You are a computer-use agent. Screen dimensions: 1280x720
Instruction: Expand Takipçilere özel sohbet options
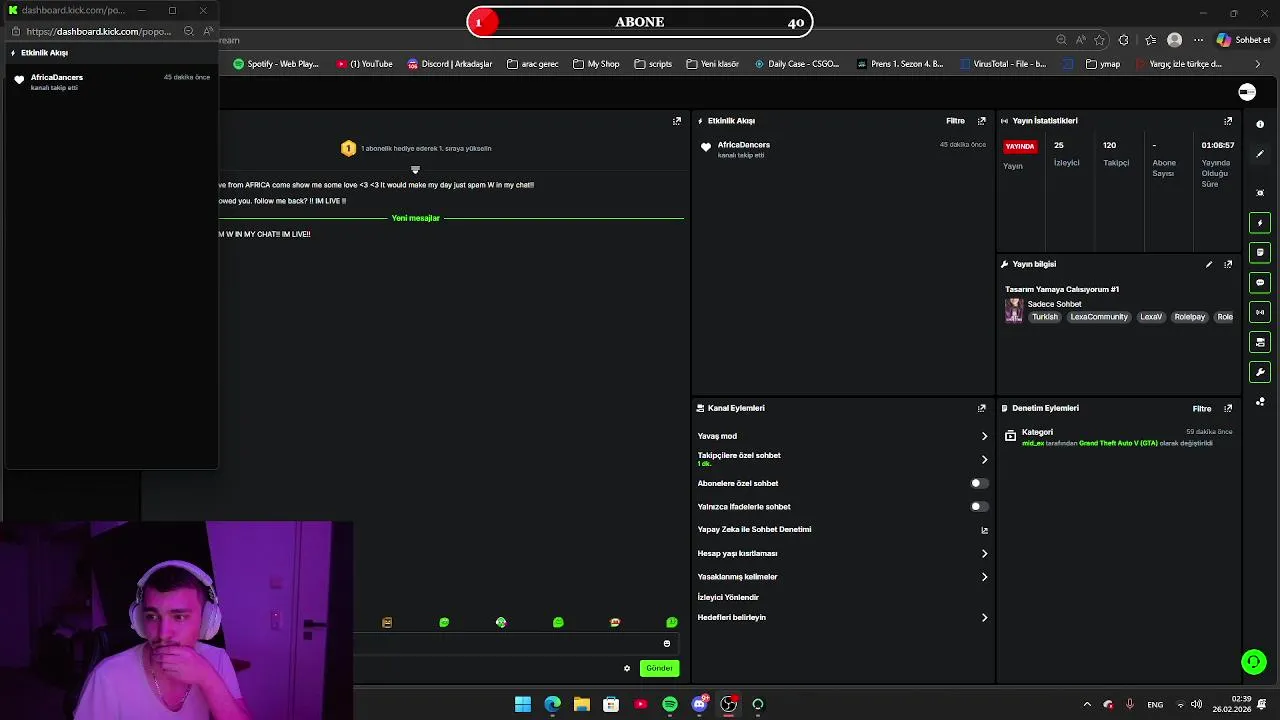(x=984, y=460)
